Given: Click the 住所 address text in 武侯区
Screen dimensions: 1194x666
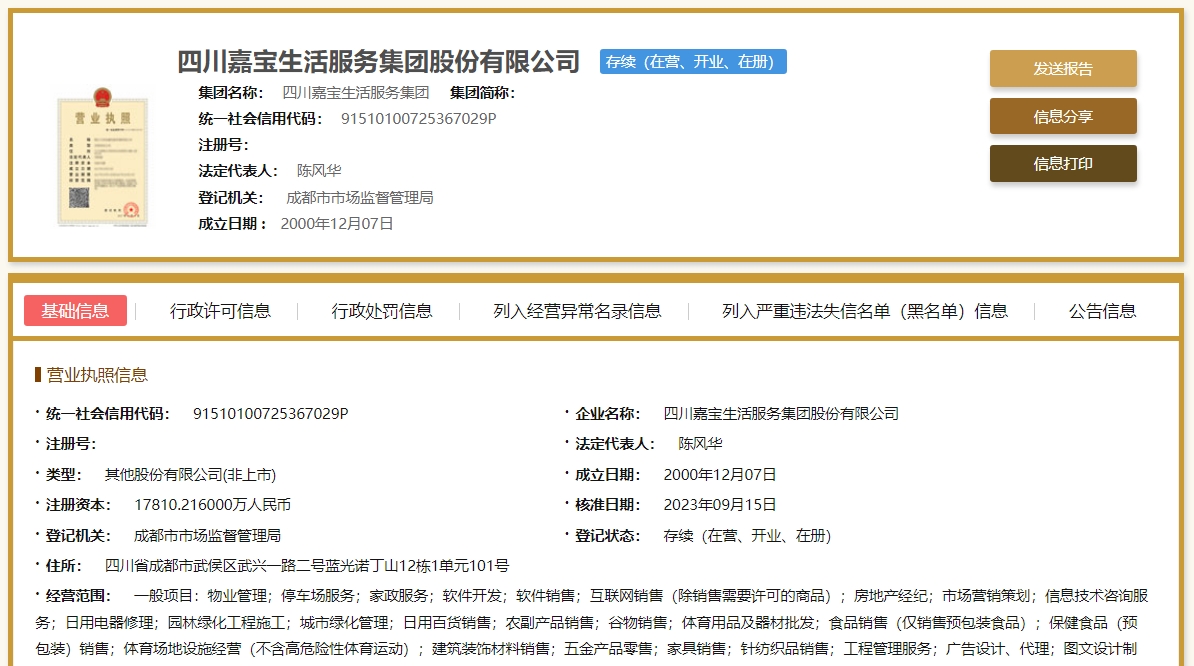Looking at the screenshot, I should (306, 566).
